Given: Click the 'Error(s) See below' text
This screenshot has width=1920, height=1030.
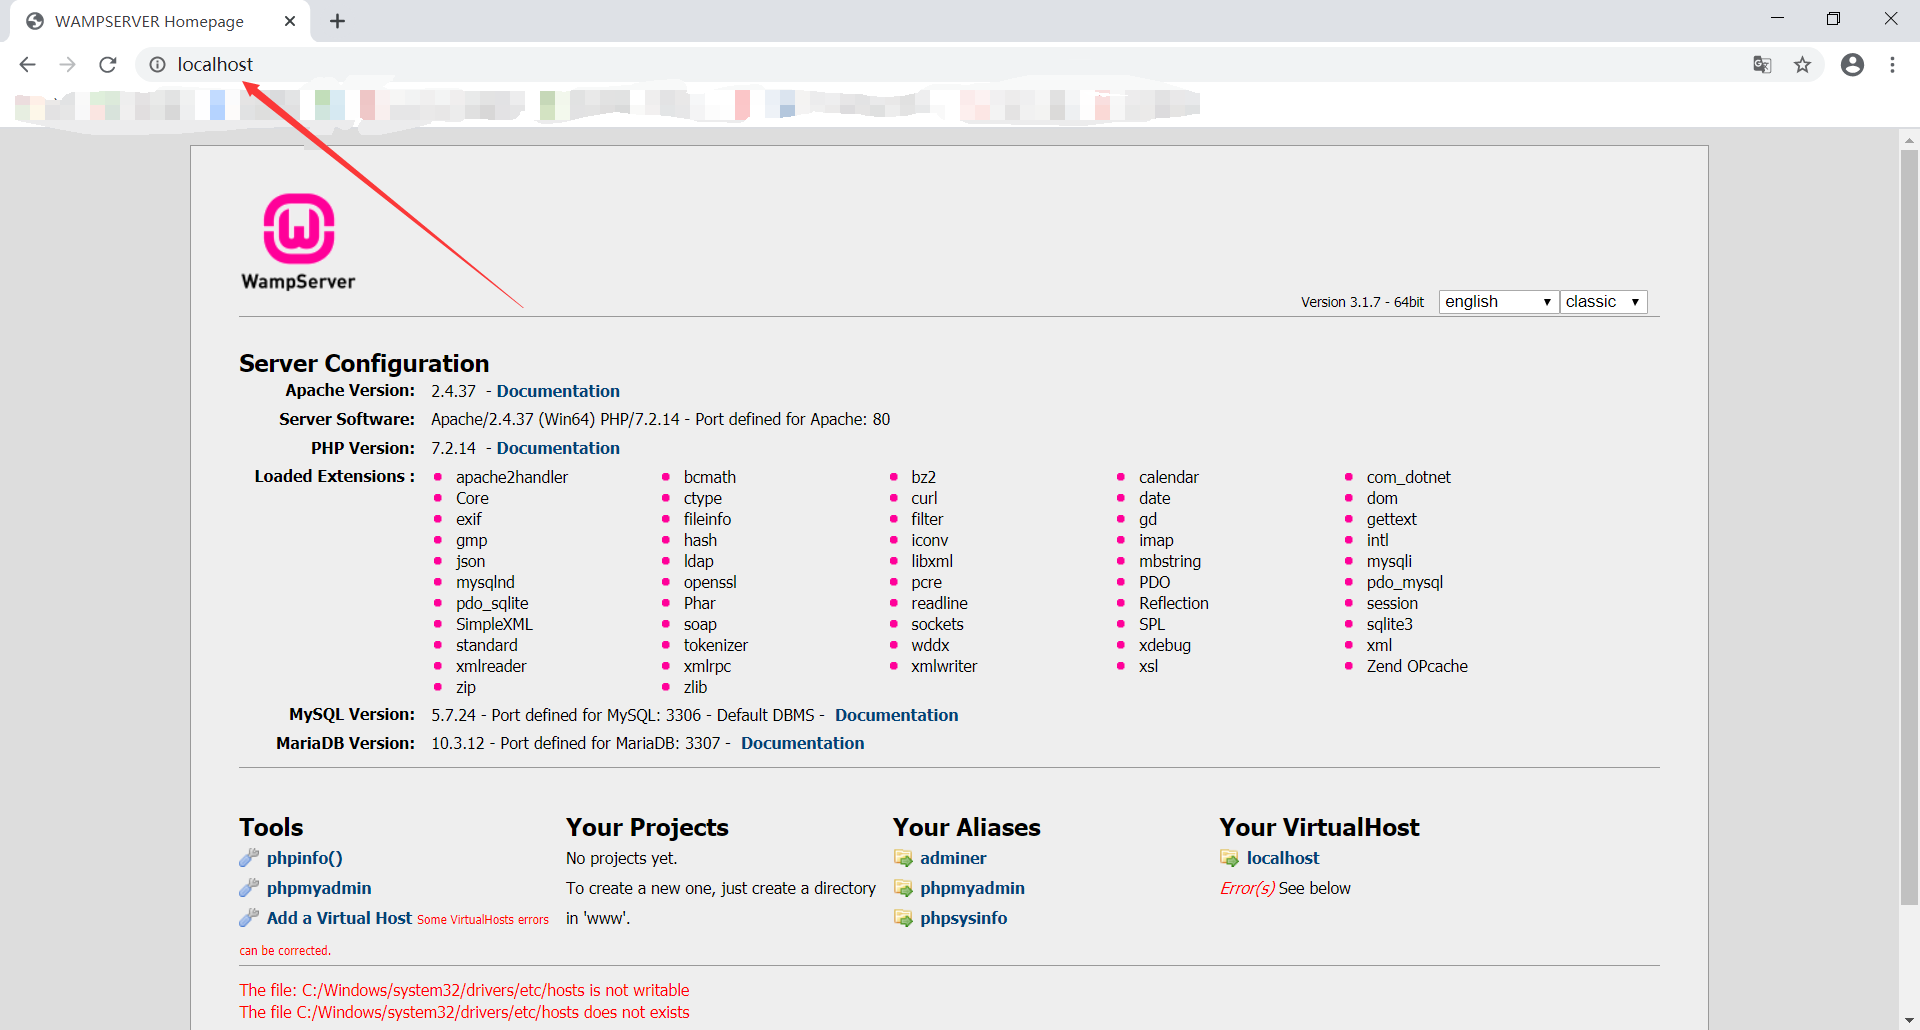Looking at the screenshot, I should pyautogui.click(x=1285, y=888).
